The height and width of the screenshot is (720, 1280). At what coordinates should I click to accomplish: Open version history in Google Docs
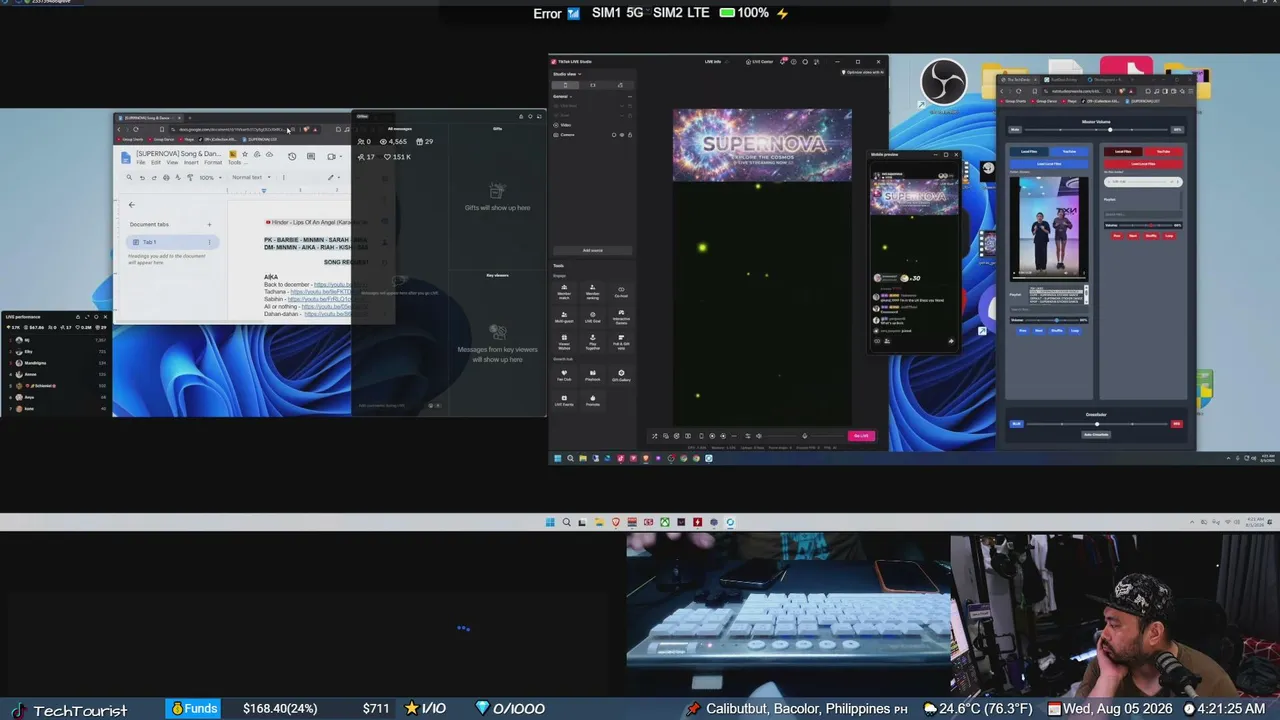pyautogui.click(x=292, y=156)
